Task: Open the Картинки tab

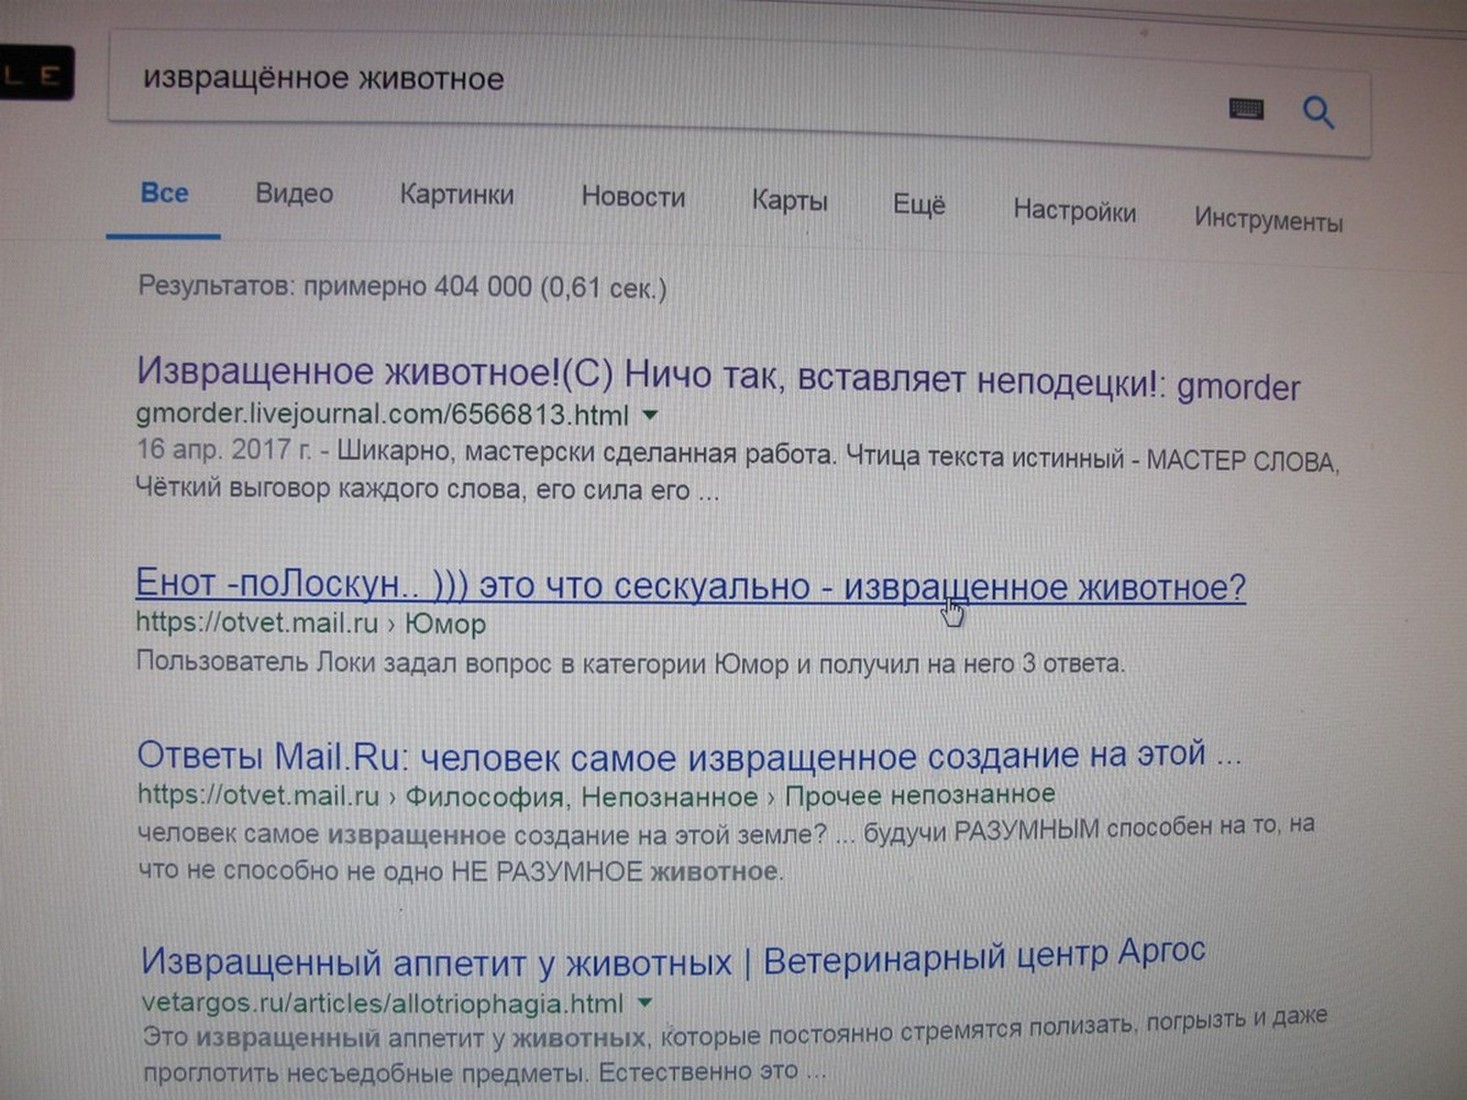Action: point(457,195)
